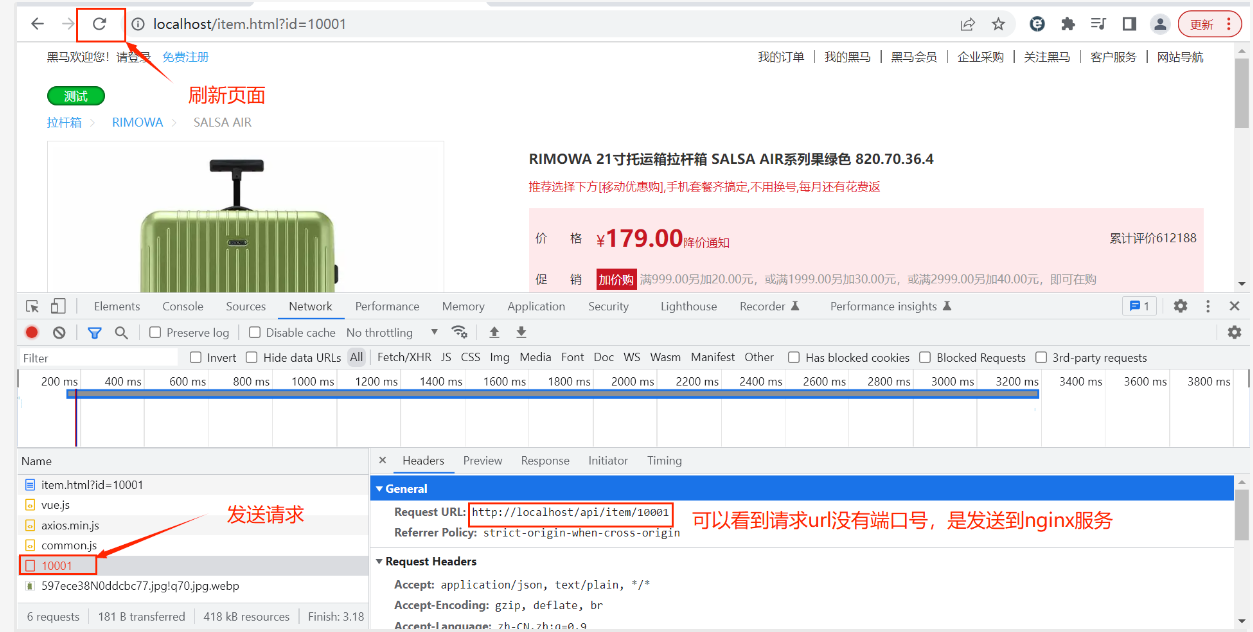Open DevTools settings gear

click(x=1180, y=306)
